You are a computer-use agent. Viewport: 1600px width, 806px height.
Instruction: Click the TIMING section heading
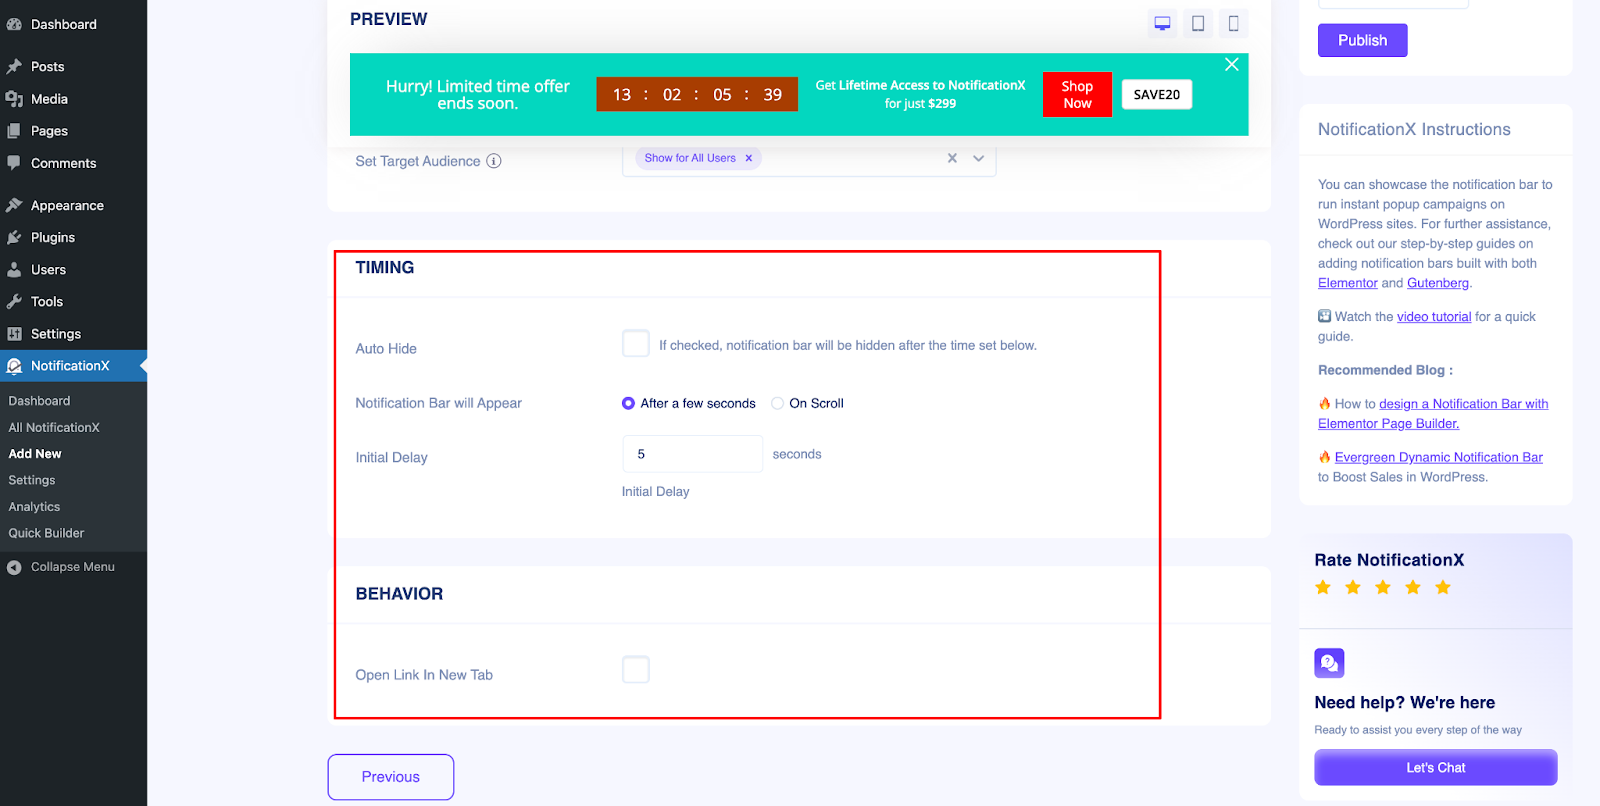pyautogui.click(x=385, y=268)
